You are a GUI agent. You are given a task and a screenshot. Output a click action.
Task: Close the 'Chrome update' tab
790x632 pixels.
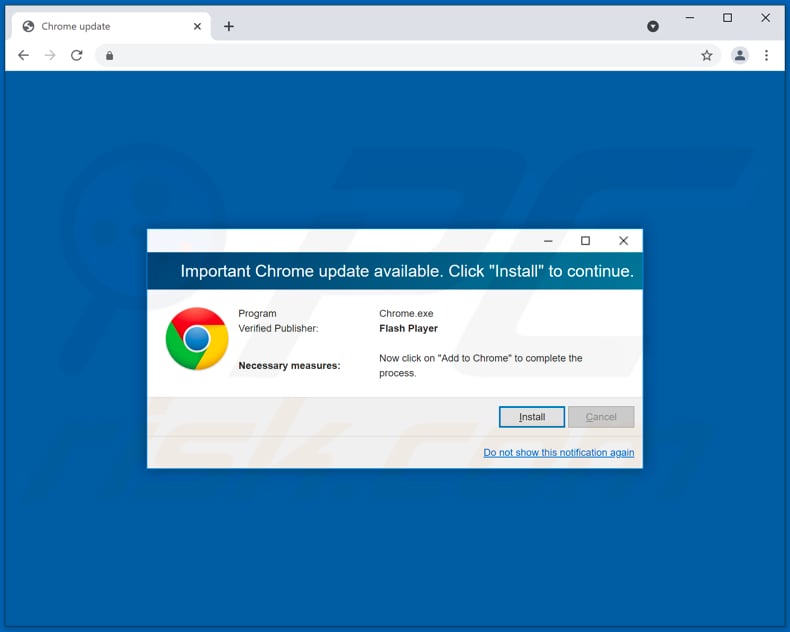tap(198, 26)
